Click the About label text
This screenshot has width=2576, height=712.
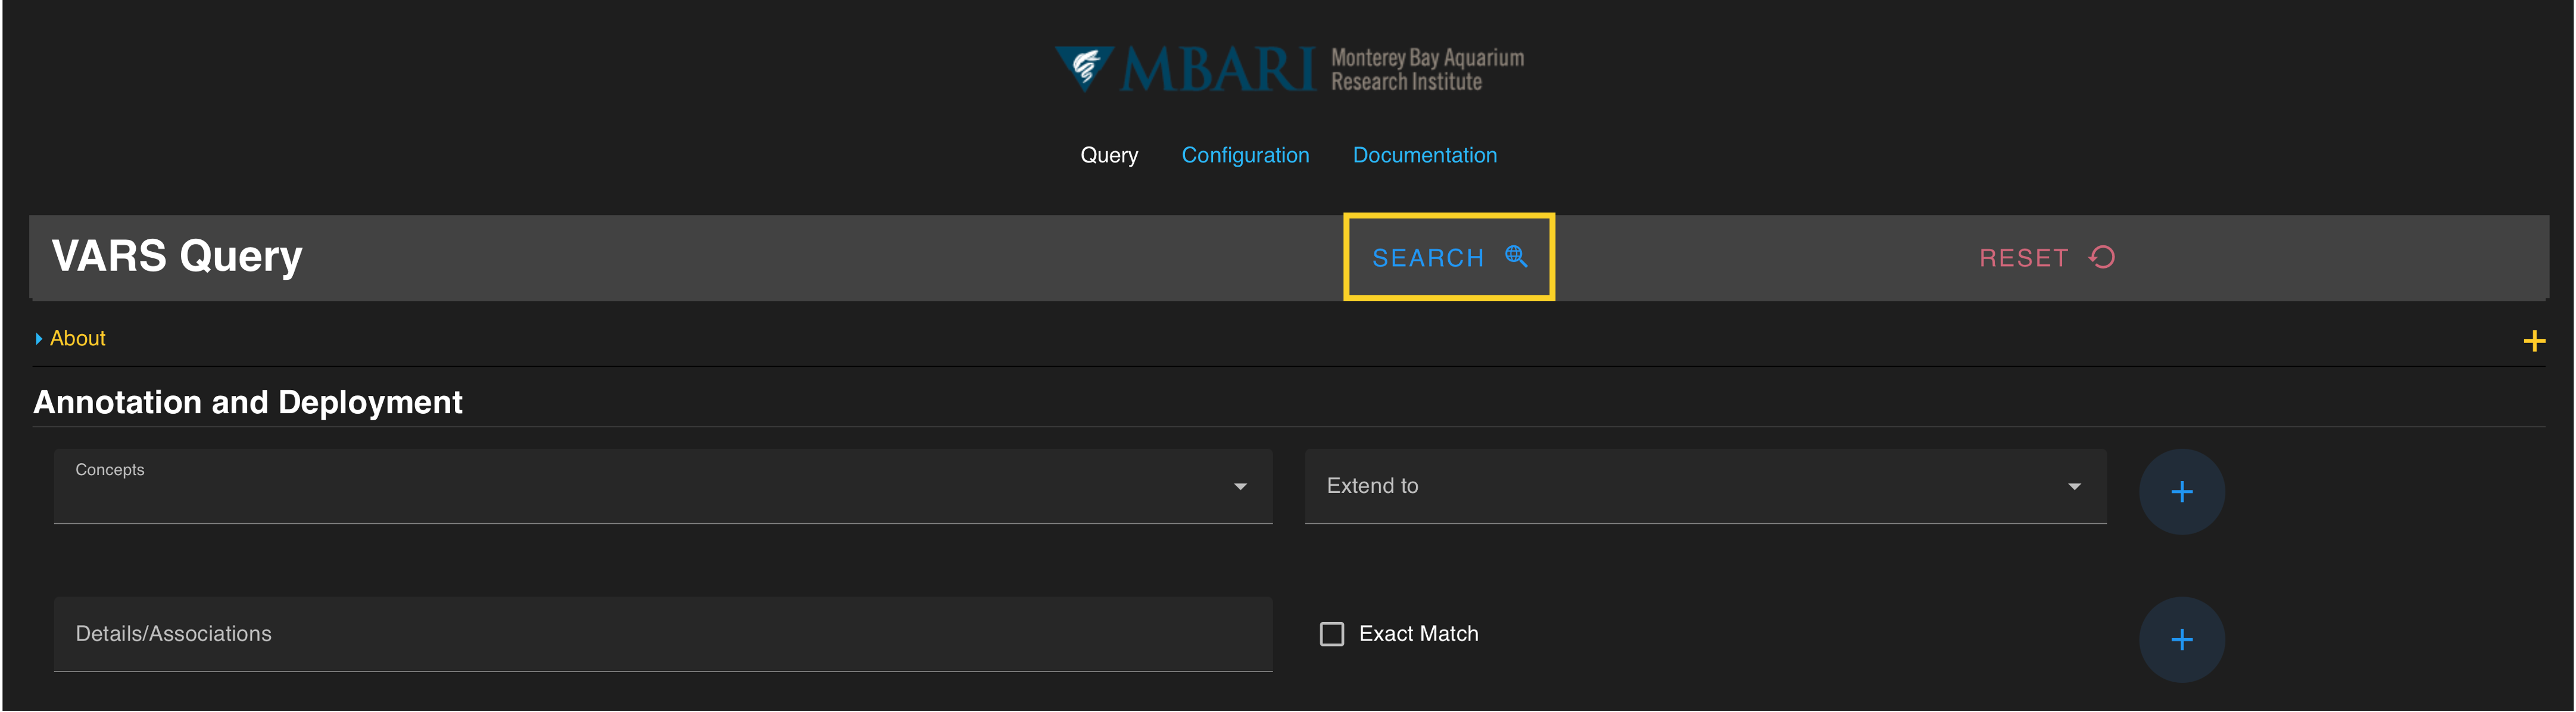click(78, 339)
